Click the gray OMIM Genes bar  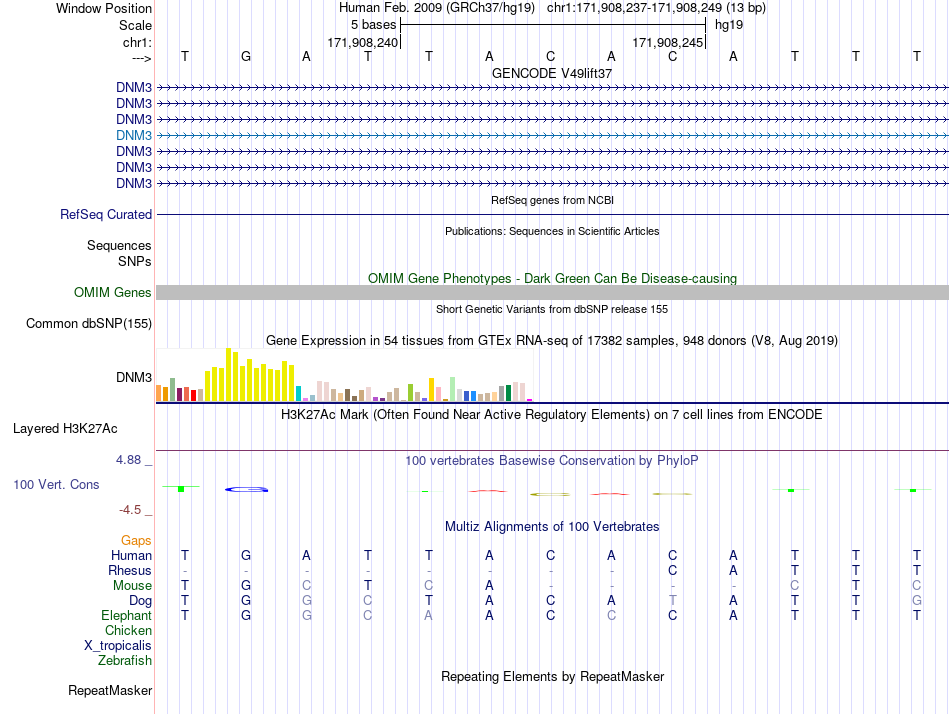552,293
